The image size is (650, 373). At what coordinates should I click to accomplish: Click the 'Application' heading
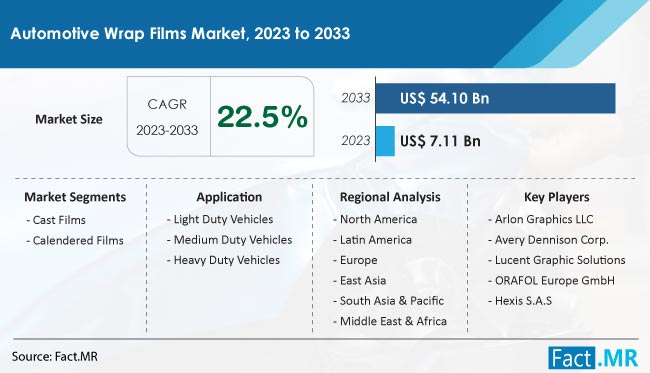[x=229, y=197]
